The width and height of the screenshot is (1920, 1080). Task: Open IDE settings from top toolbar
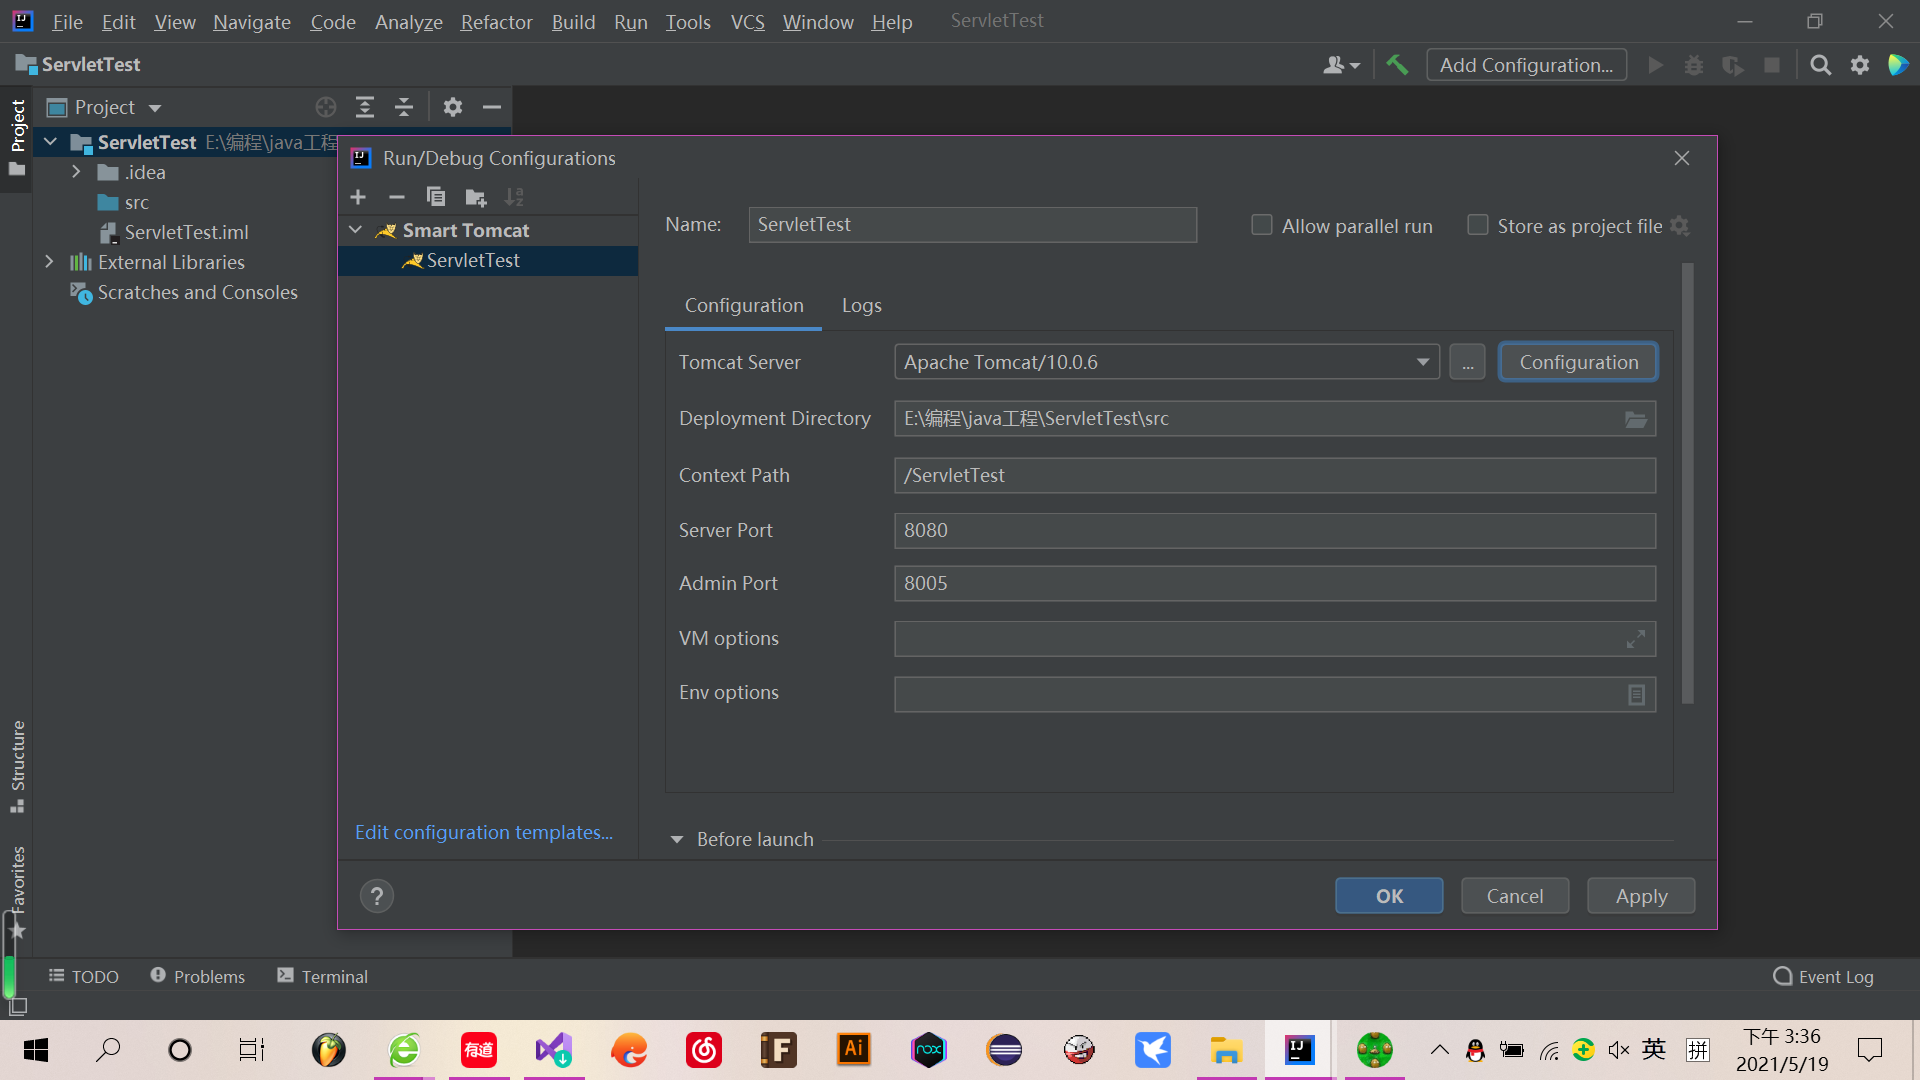[1860, 64]
